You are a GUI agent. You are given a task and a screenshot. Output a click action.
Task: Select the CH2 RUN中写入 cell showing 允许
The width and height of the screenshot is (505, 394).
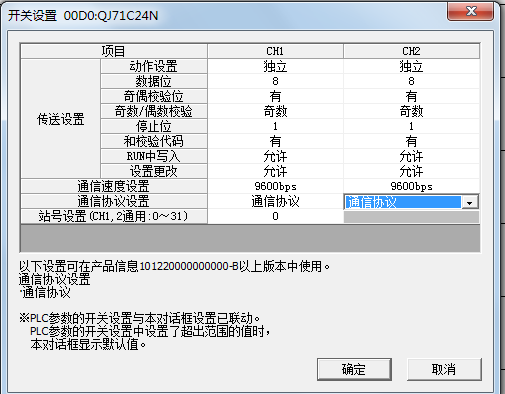tap(412, 156)
